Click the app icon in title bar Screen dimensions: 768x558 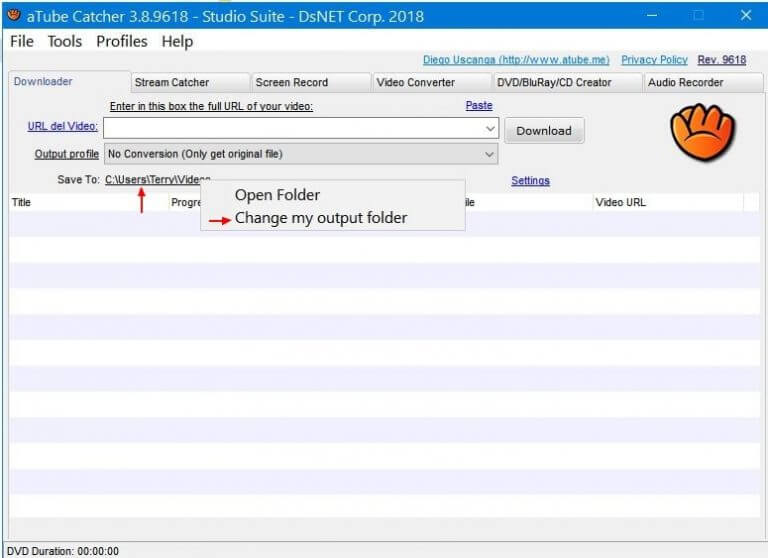14,15
